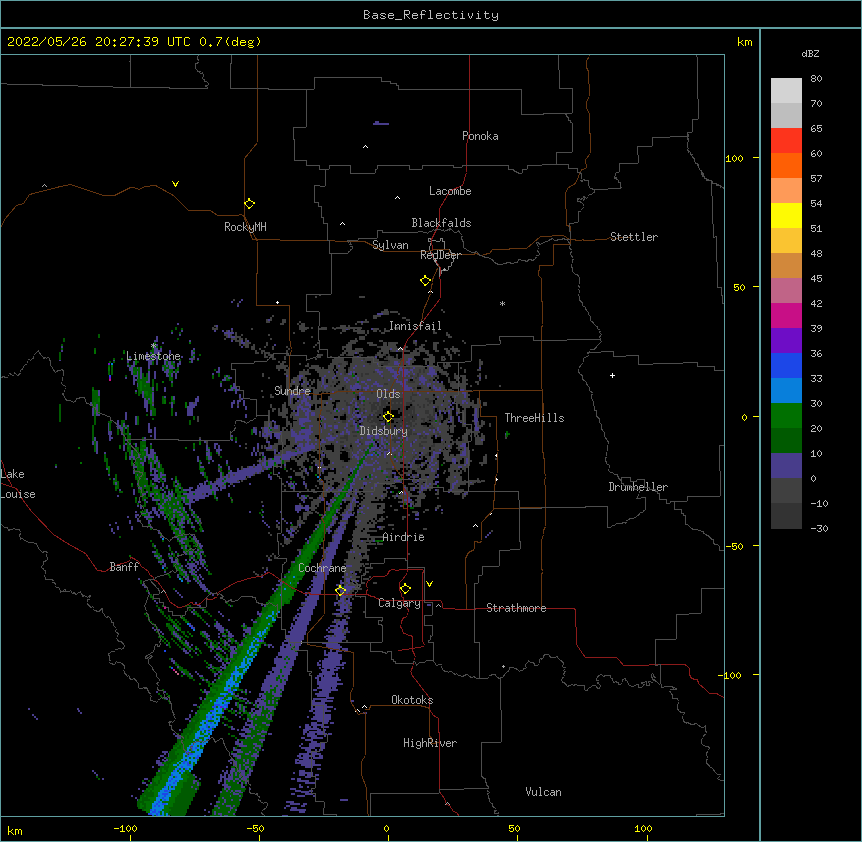Click the 57 value on dBZ legend
The image size is (862, 842).
click(816, 179)
